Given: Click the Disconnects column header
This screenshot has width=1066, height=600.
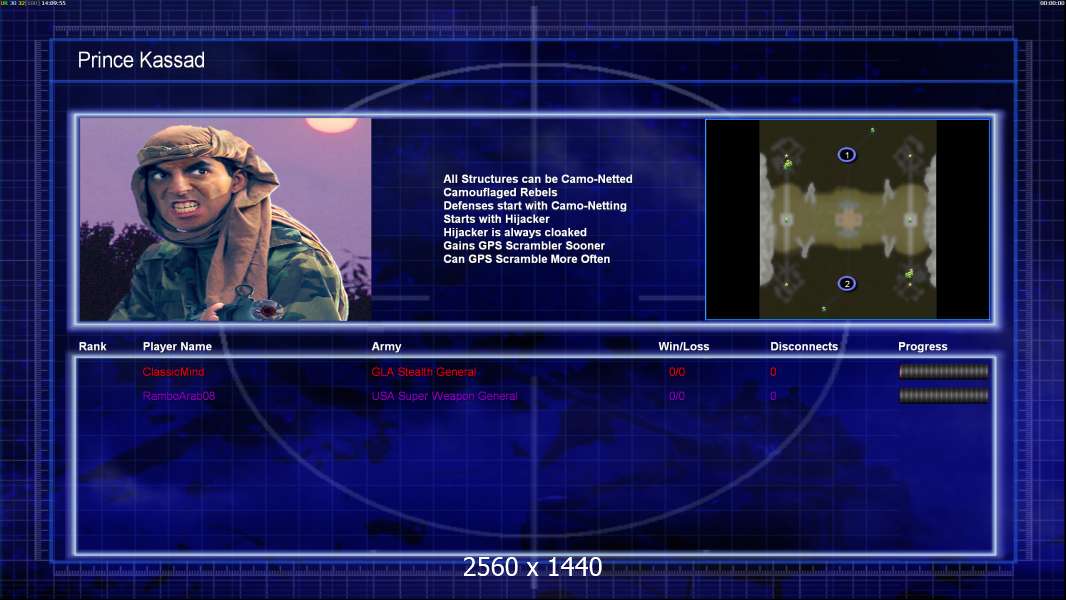Looking at the screenshot, I should coord(804,347).
